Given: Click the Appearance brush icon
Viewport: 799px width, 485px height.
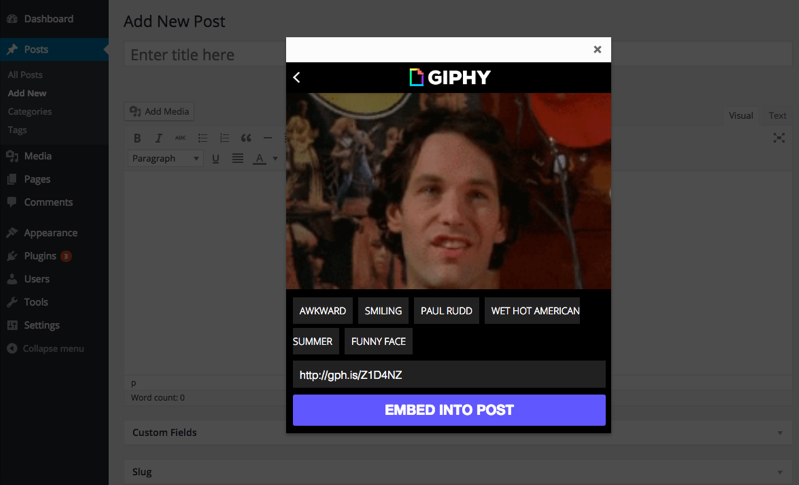Looking at the screenshot, I should point(12,233).
